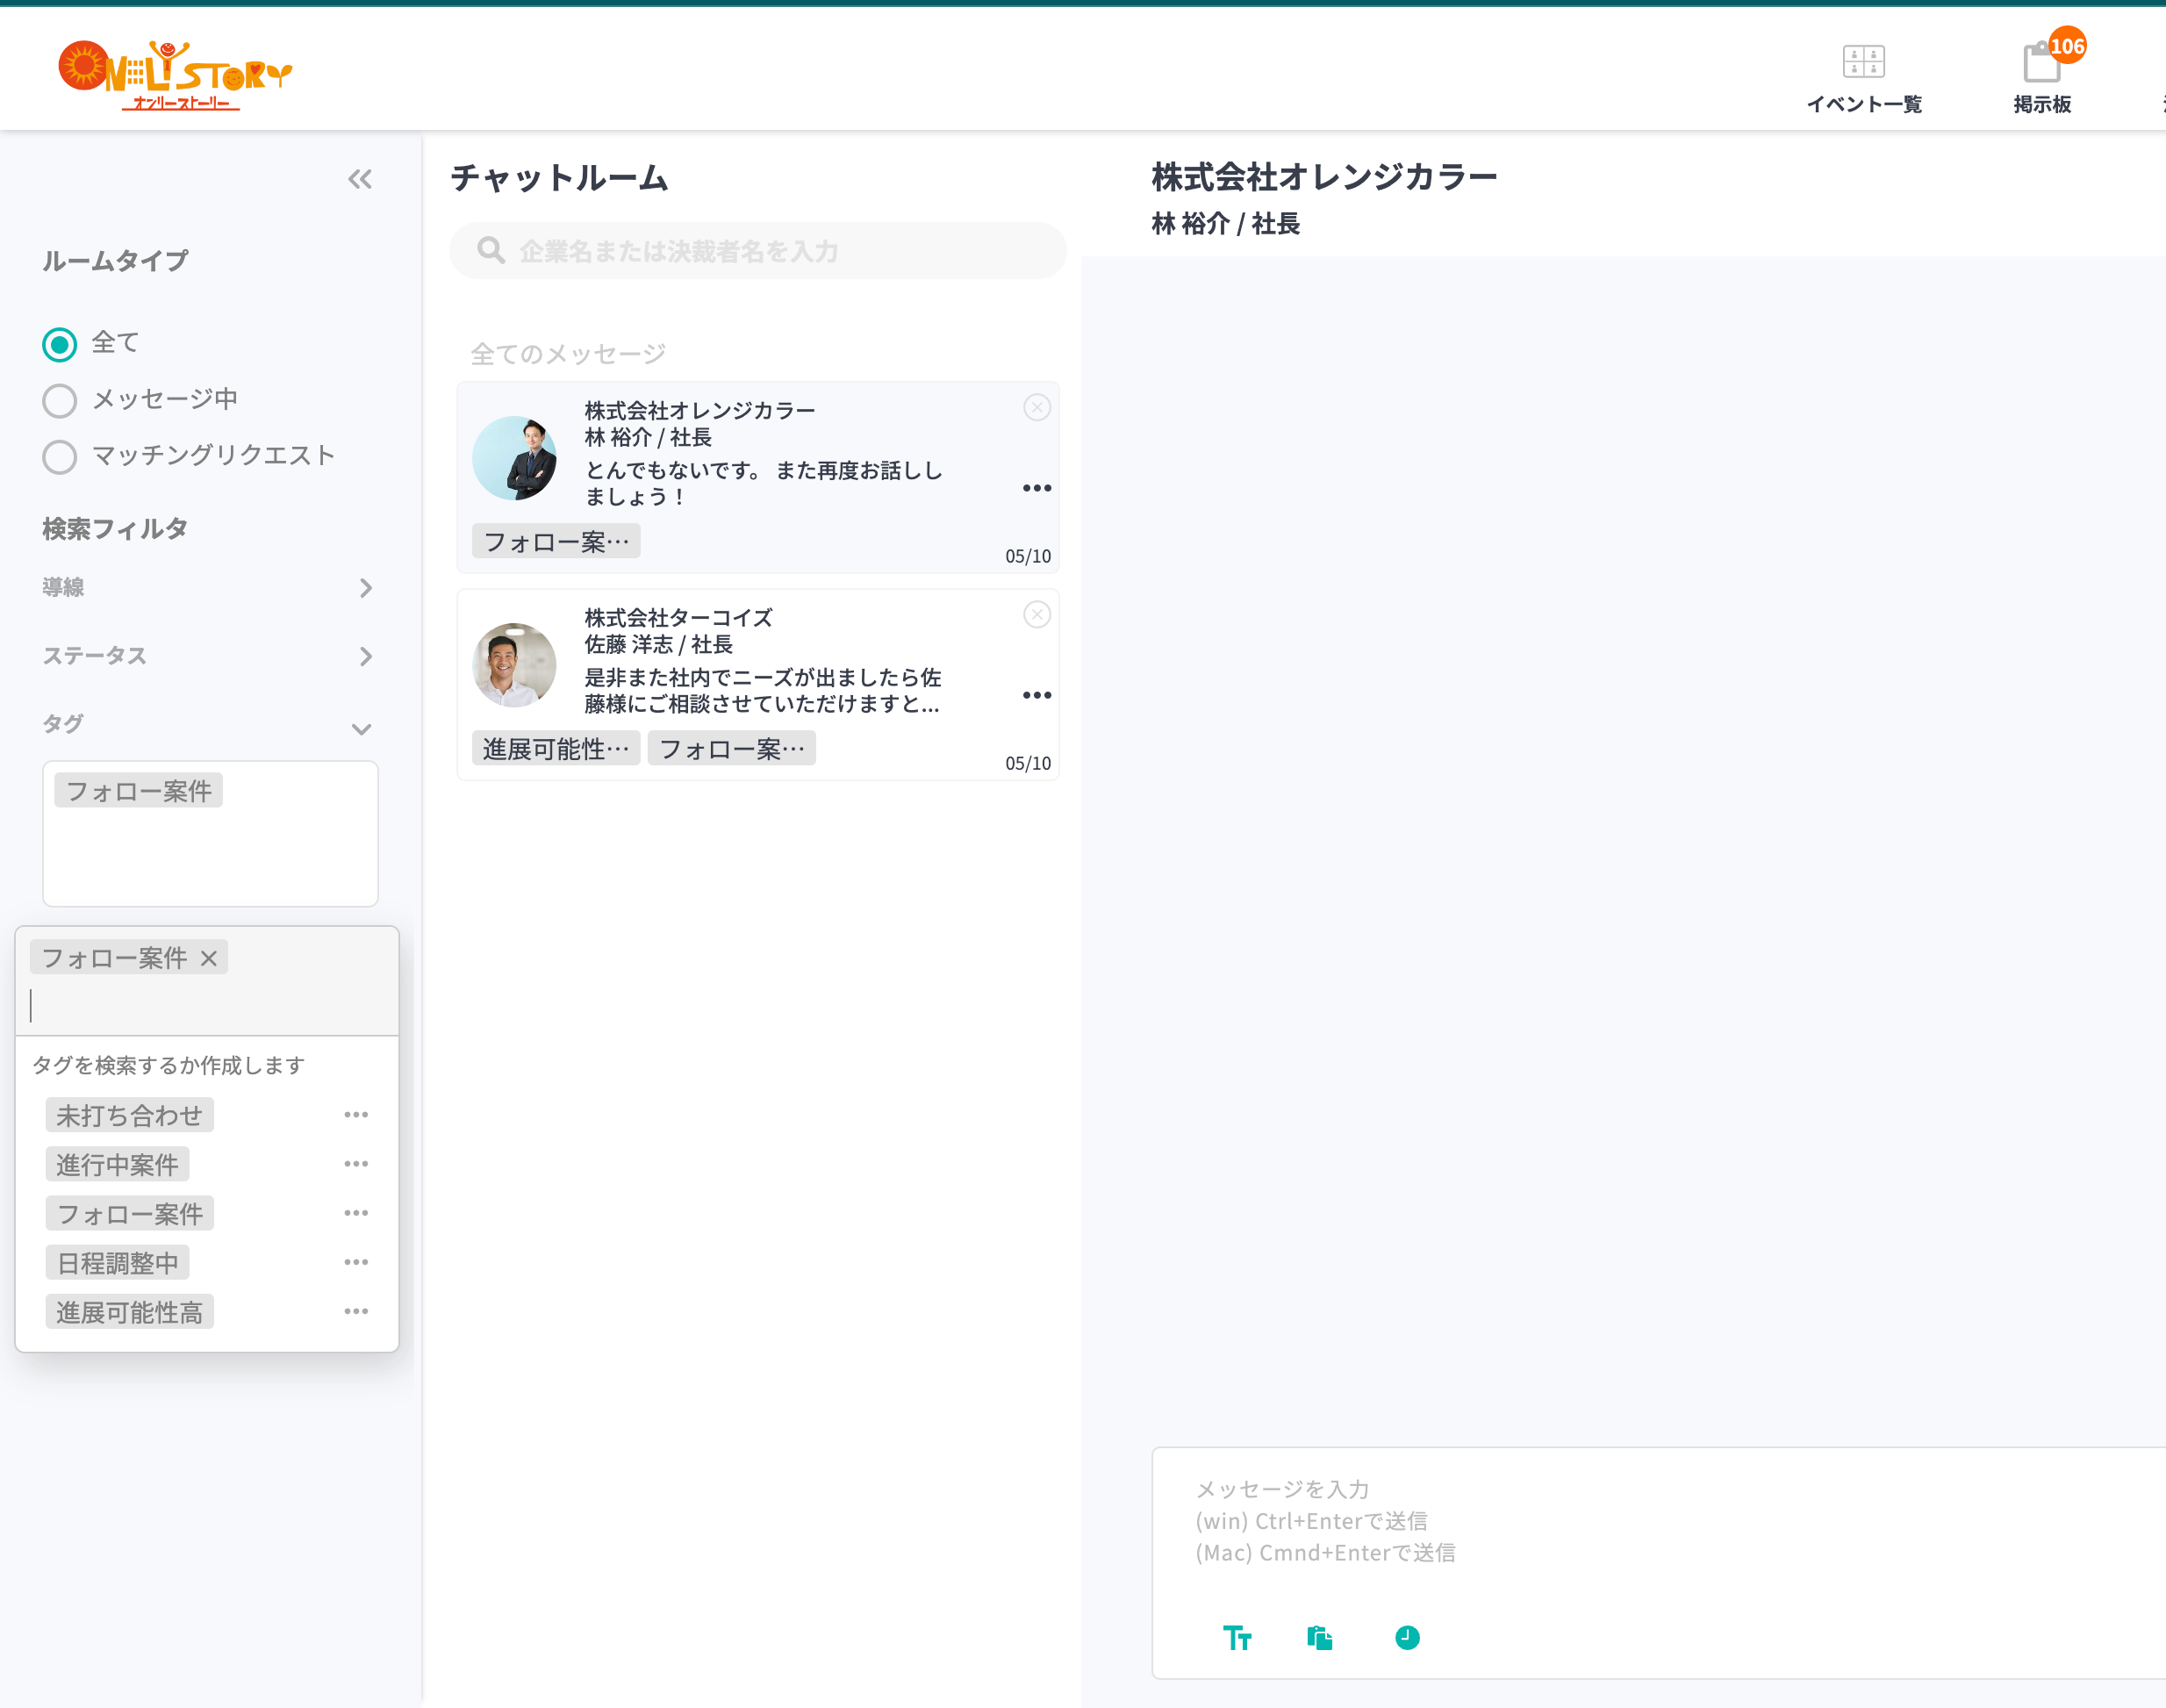The image size is (2166, 1708).
Task: Click the template copy icon in message box
Action: click(1319, 1637)
